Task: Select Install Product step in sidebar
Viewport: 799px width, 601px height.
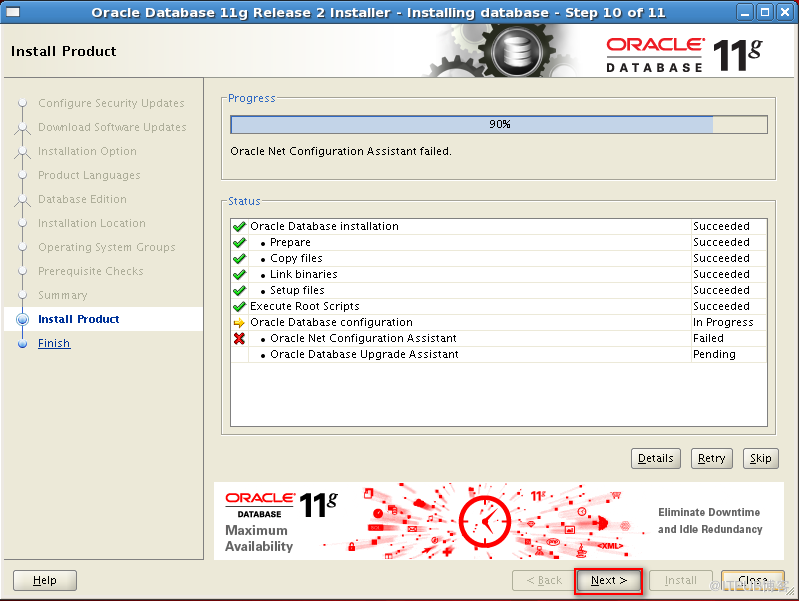Action: tap(78, 320)
